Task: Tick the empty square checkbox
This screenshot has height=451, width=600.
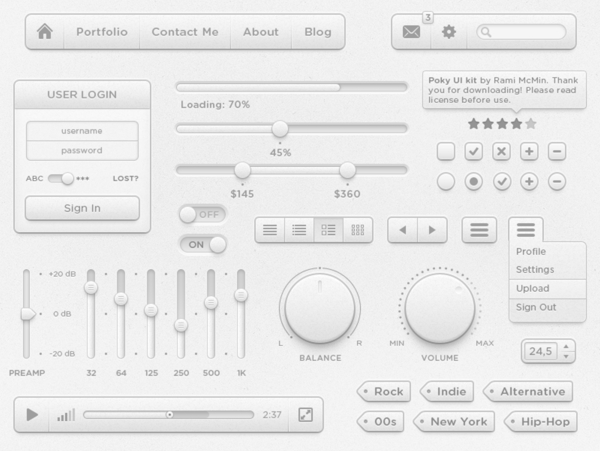Action: (446, 151)
